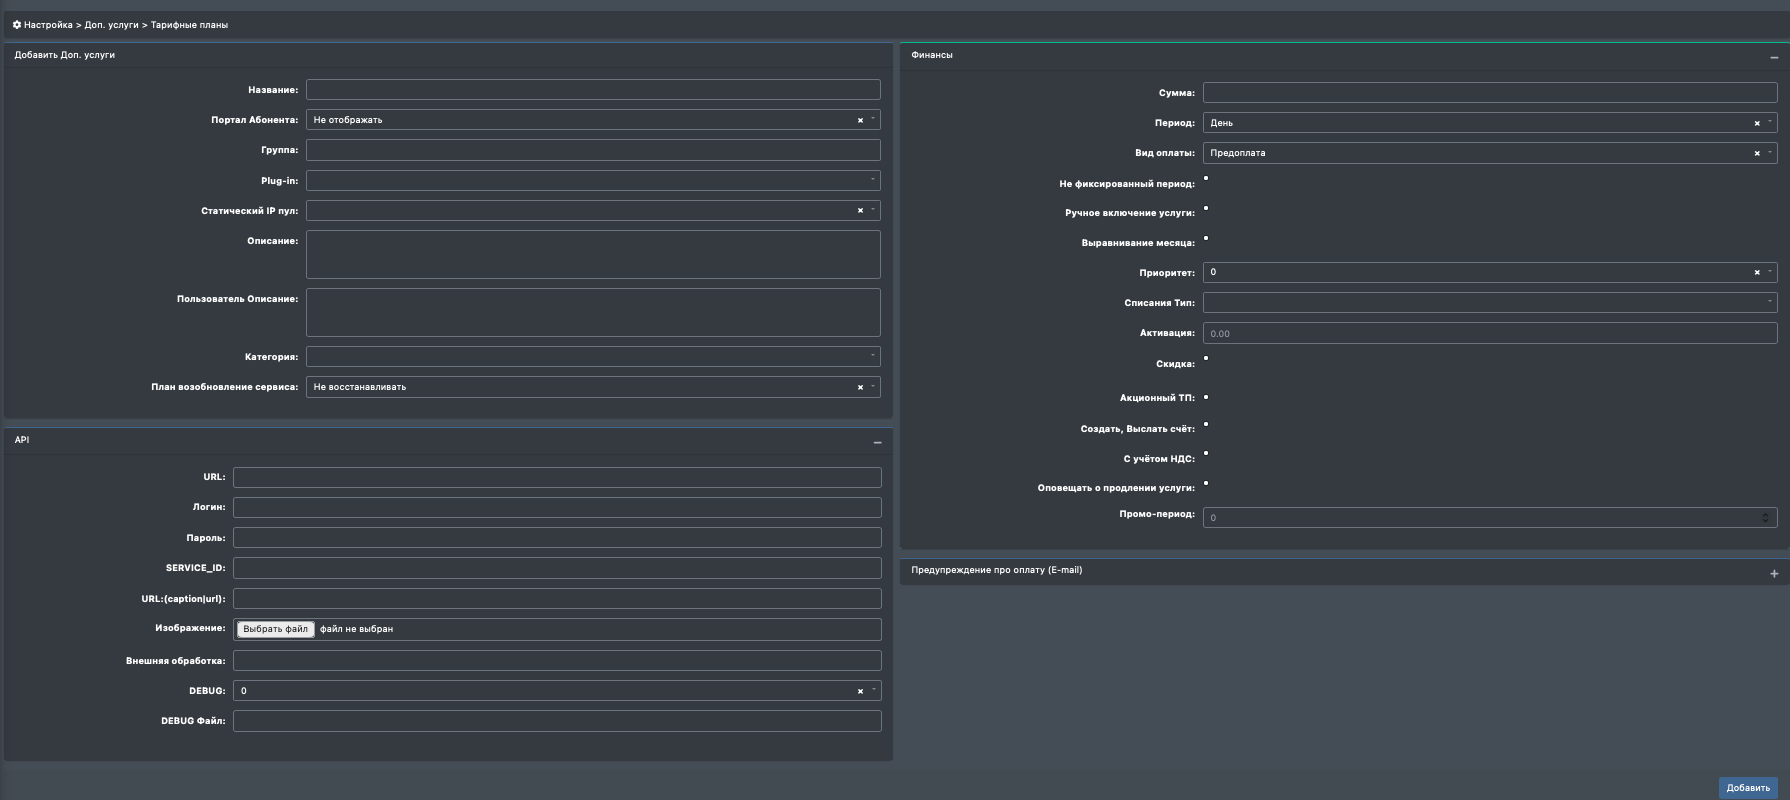Open Доп. услуги in the breadcrumb
This screenshot has height=800, width=1790.
pyautogui.click(x=111, y=25)
